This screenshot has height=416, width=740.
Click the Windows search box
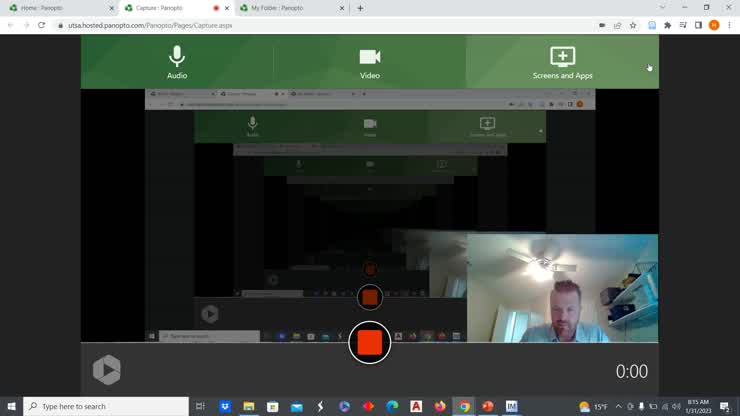tap(106, 407)
